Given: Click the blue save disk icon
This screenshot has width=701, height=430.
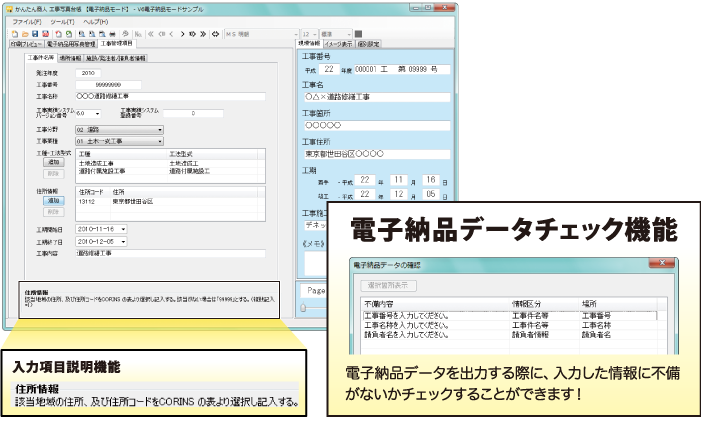Looking at the screenshot, I should tap(33, 33).
